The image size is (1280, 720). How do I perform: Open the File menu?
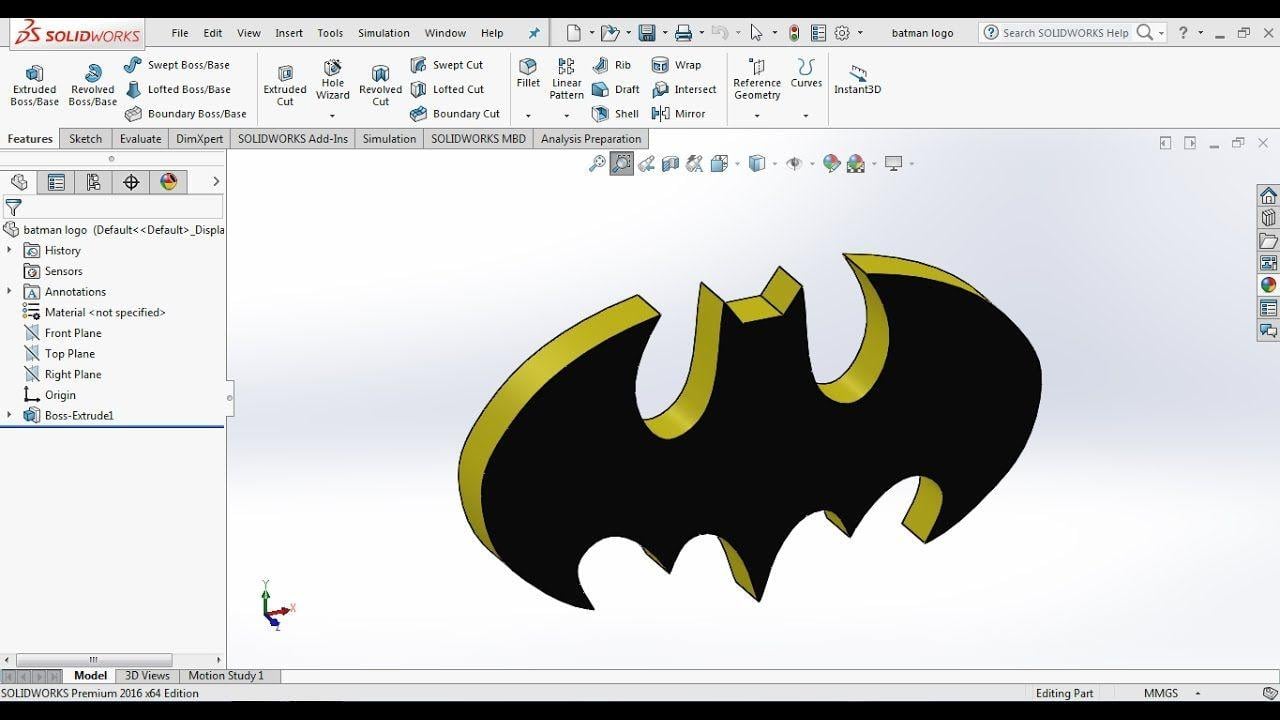point(180,33)
